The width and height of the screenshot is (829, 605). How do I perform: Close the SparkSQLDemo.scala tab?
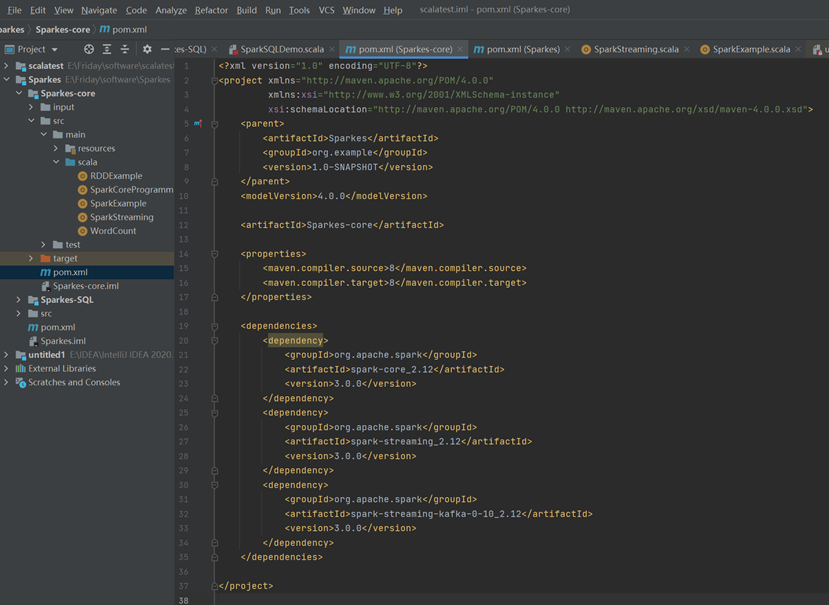[x=331, y=49]
